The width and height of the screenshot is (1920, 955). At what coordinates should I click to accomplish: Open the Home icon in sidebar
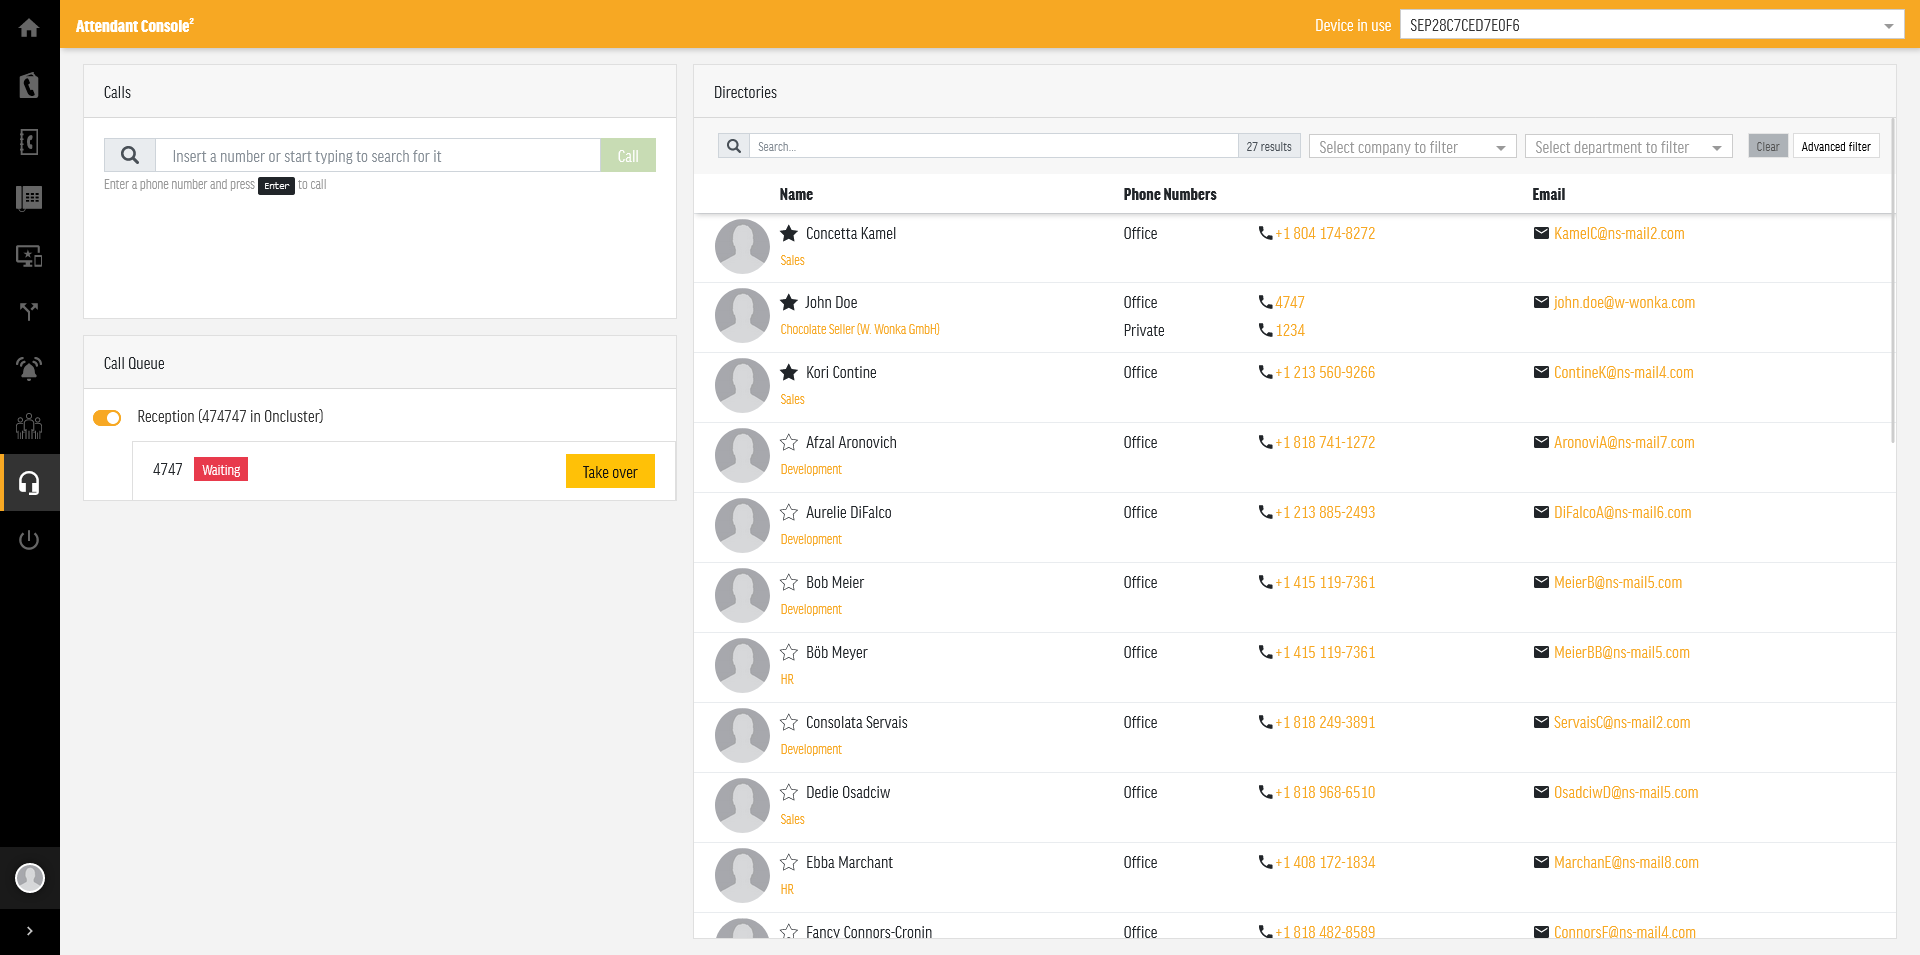point(29,28)
